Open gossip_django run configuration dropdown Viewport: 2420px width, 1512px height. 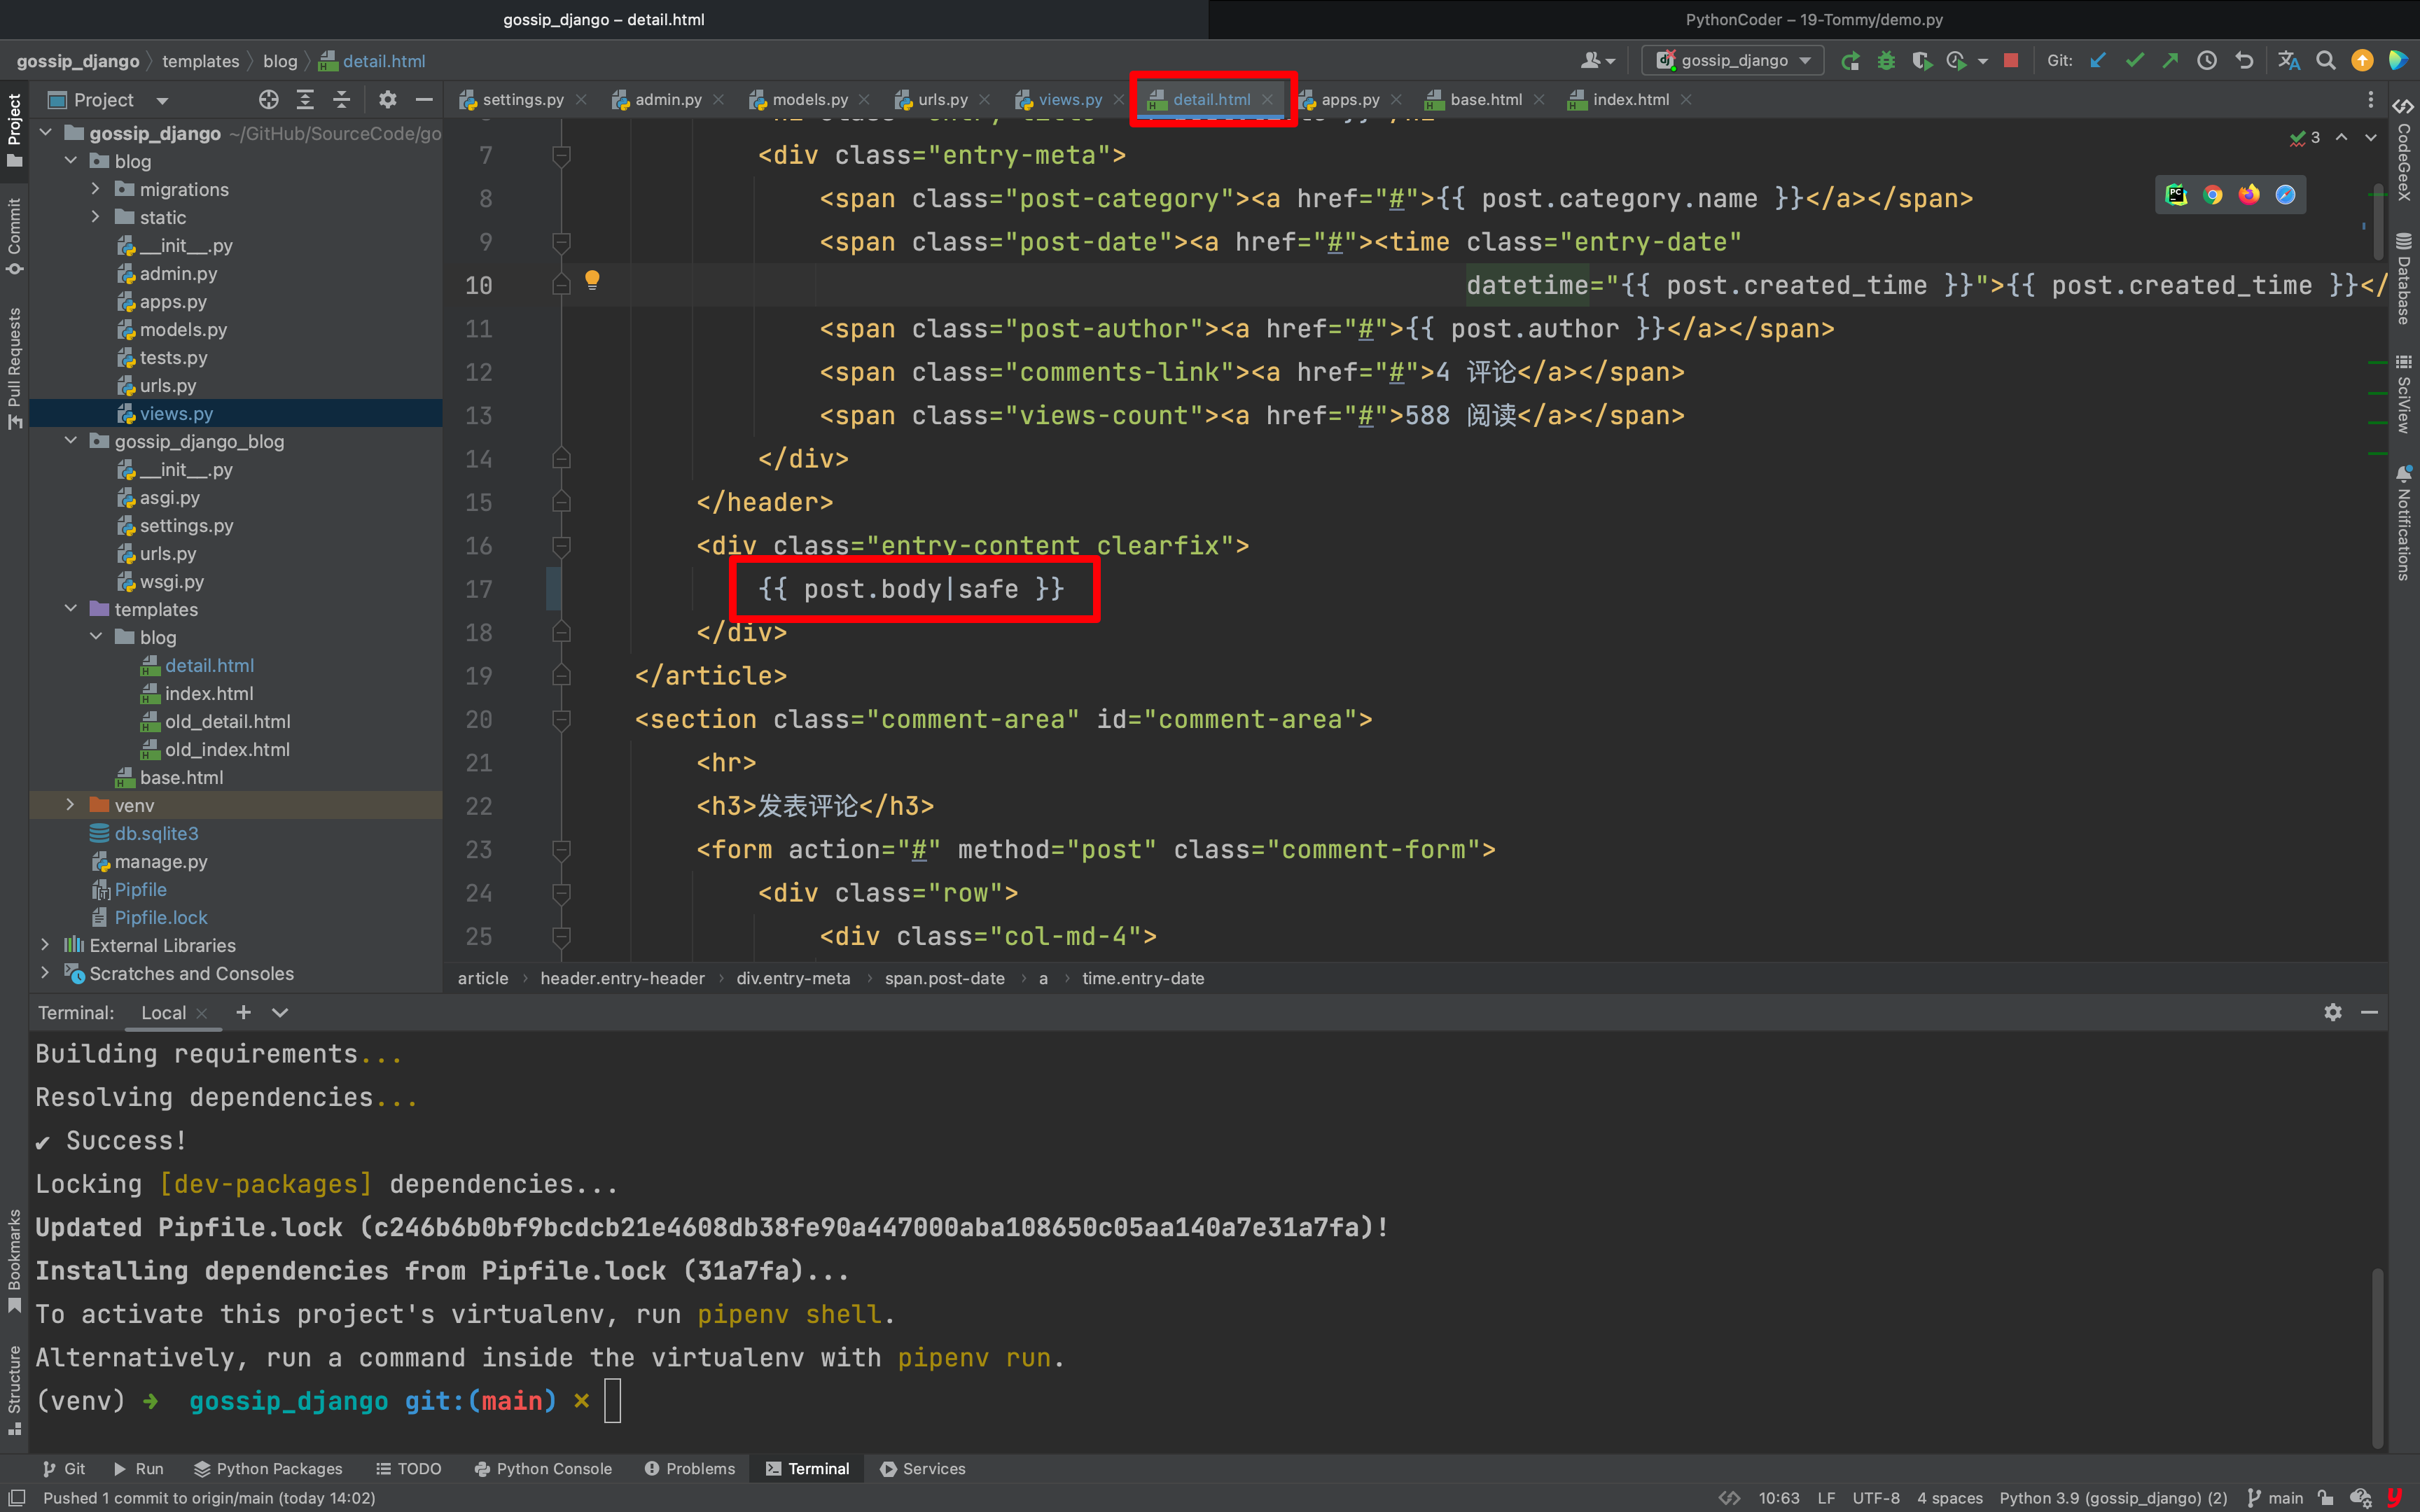click(1732, 61)
